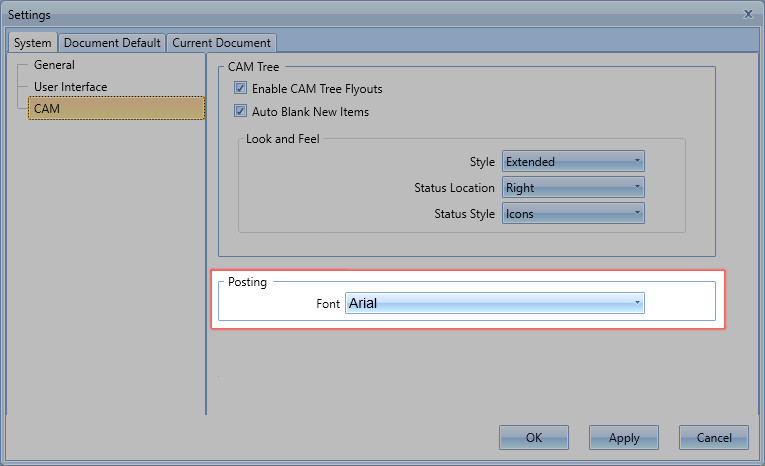This screenshot has height=466, width=765.
Task: Toggle Enable CAM Tree Flyouts checkbox
Action: (240, 88)
